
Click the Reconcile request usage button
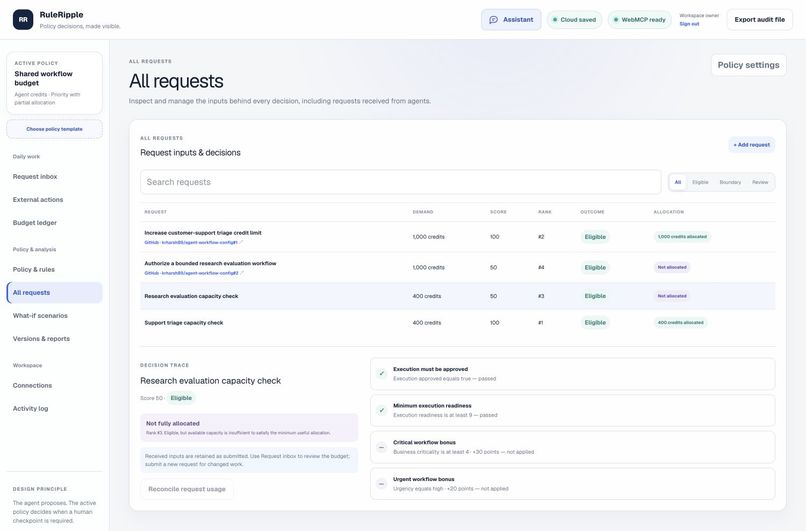187,489
